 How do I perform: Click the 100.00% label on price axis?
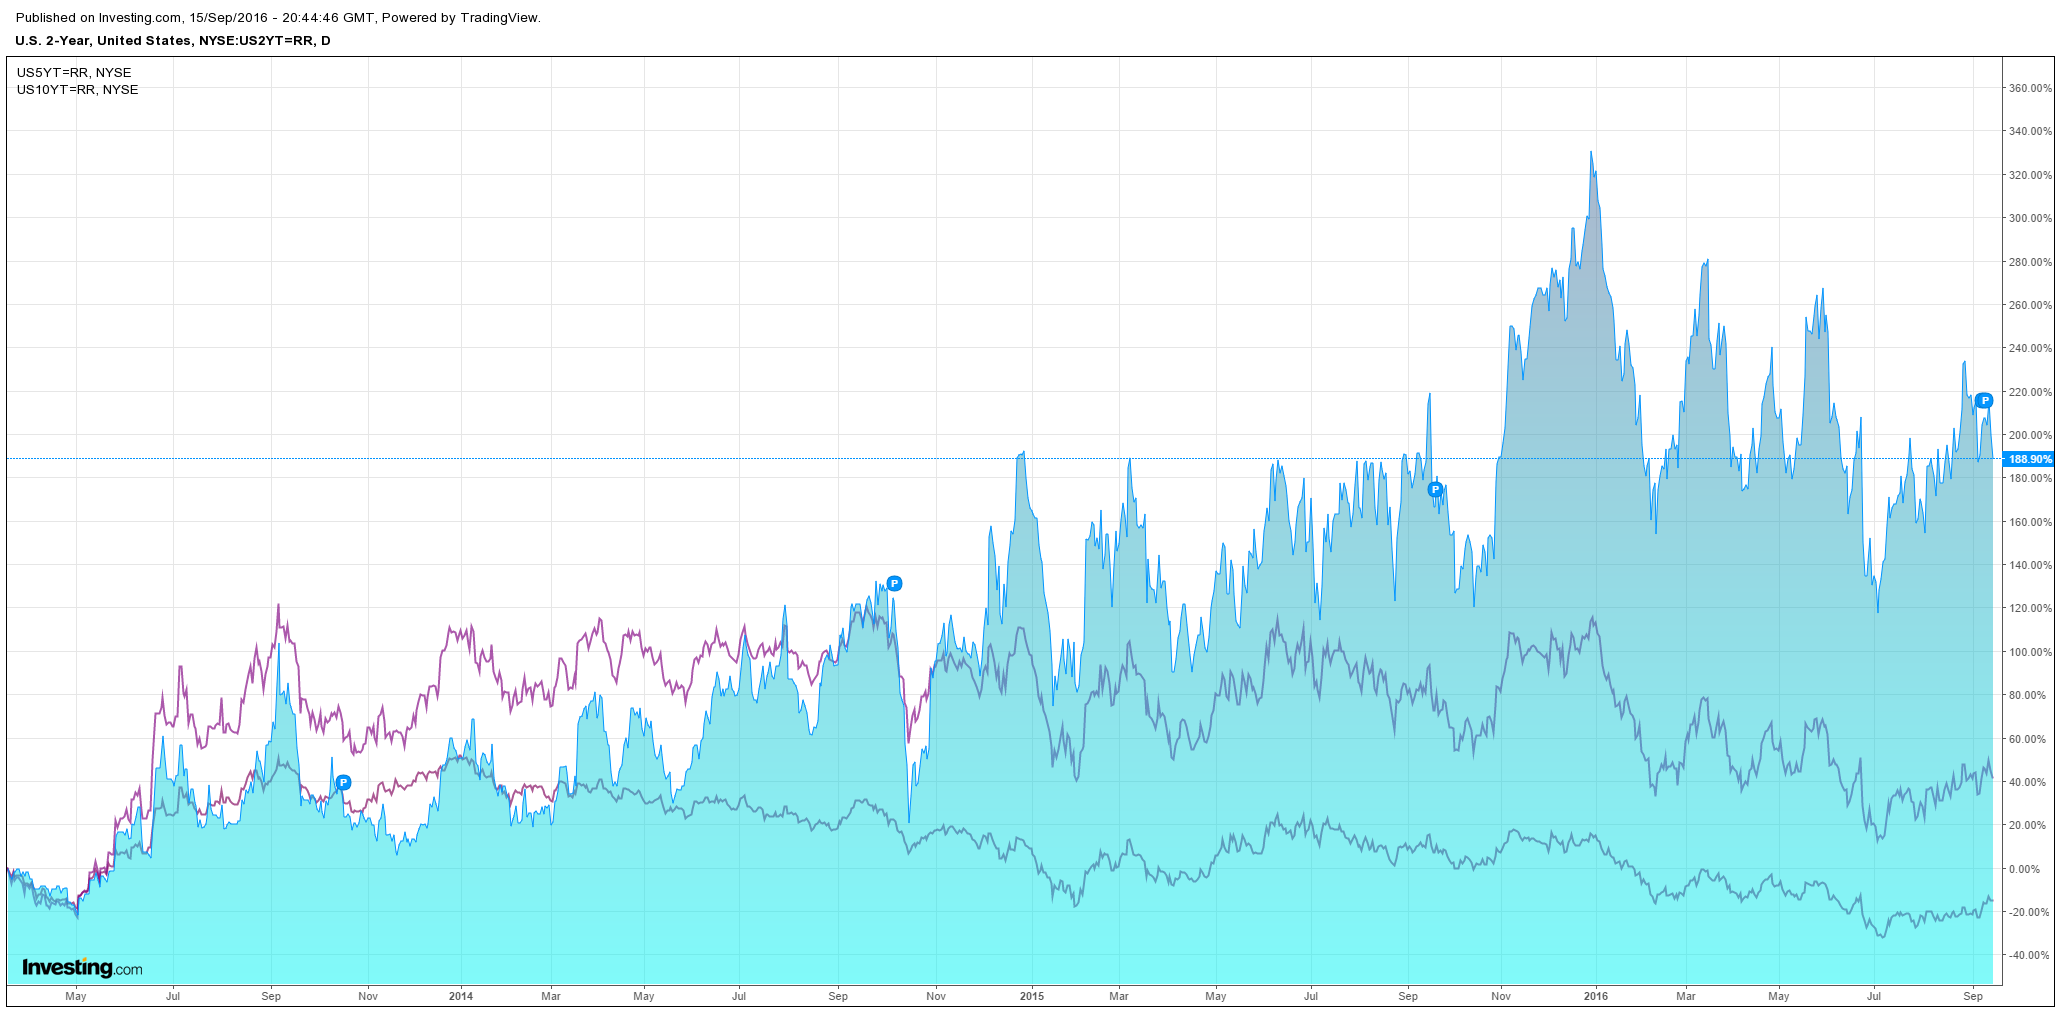tap(2030, 652)
